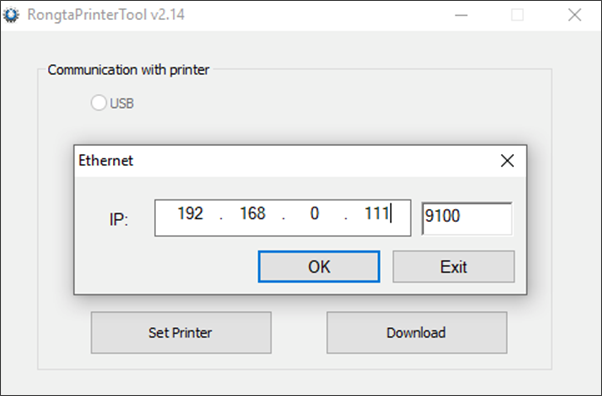The width and height of the screenshot is (602, 396).
Task: Click OK in the Ethernet dialog
Action: [x=319, y=267]
